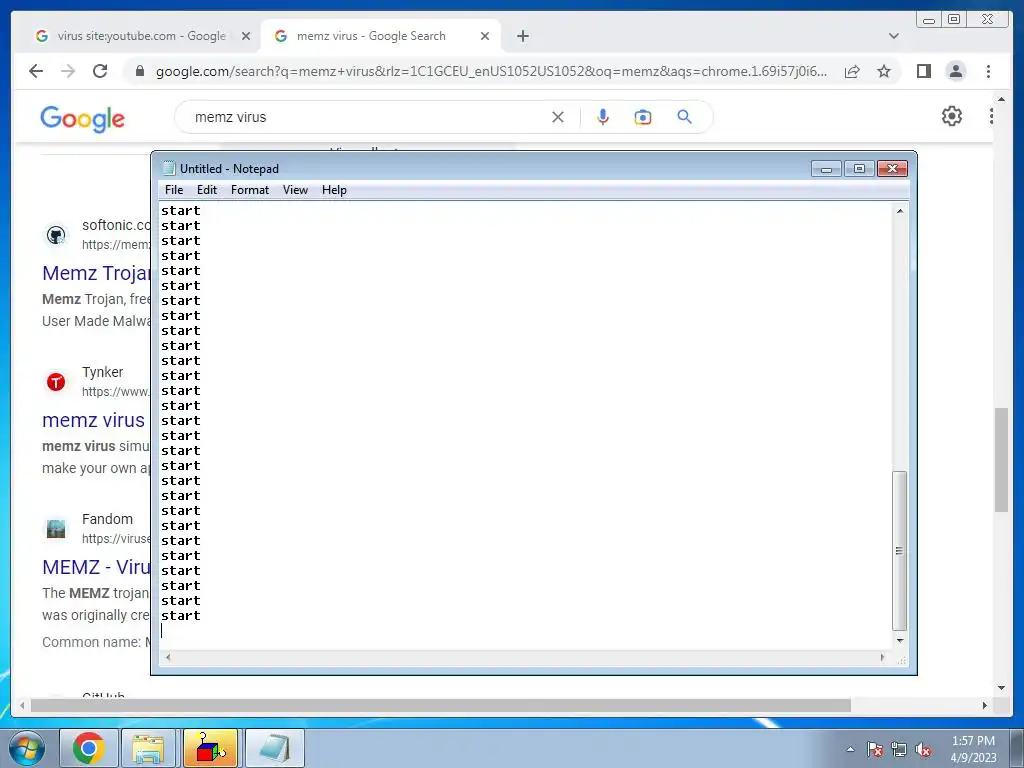Share this page using share icon

(x=852, y=71)
